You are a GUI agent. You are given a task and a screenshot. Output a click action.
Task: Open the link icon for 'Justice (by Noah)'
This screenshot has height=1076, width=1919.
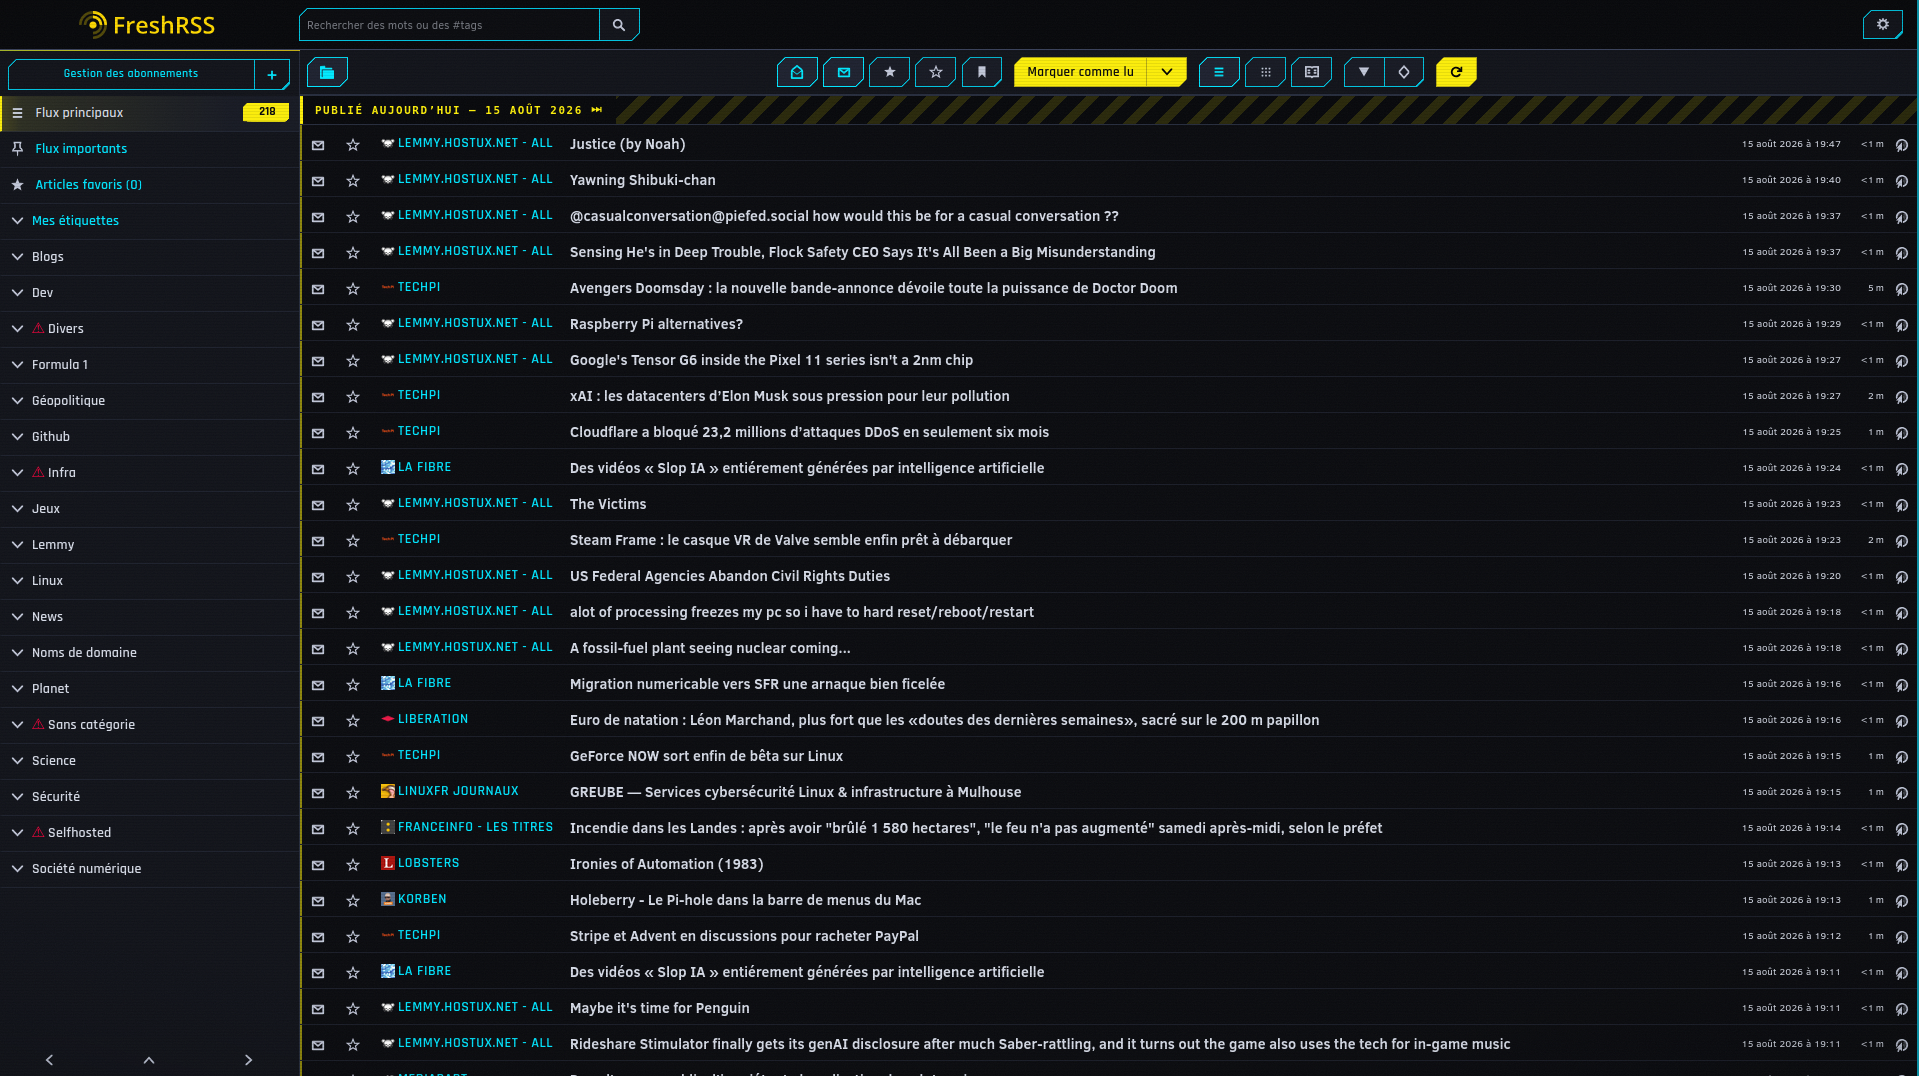1901,145
